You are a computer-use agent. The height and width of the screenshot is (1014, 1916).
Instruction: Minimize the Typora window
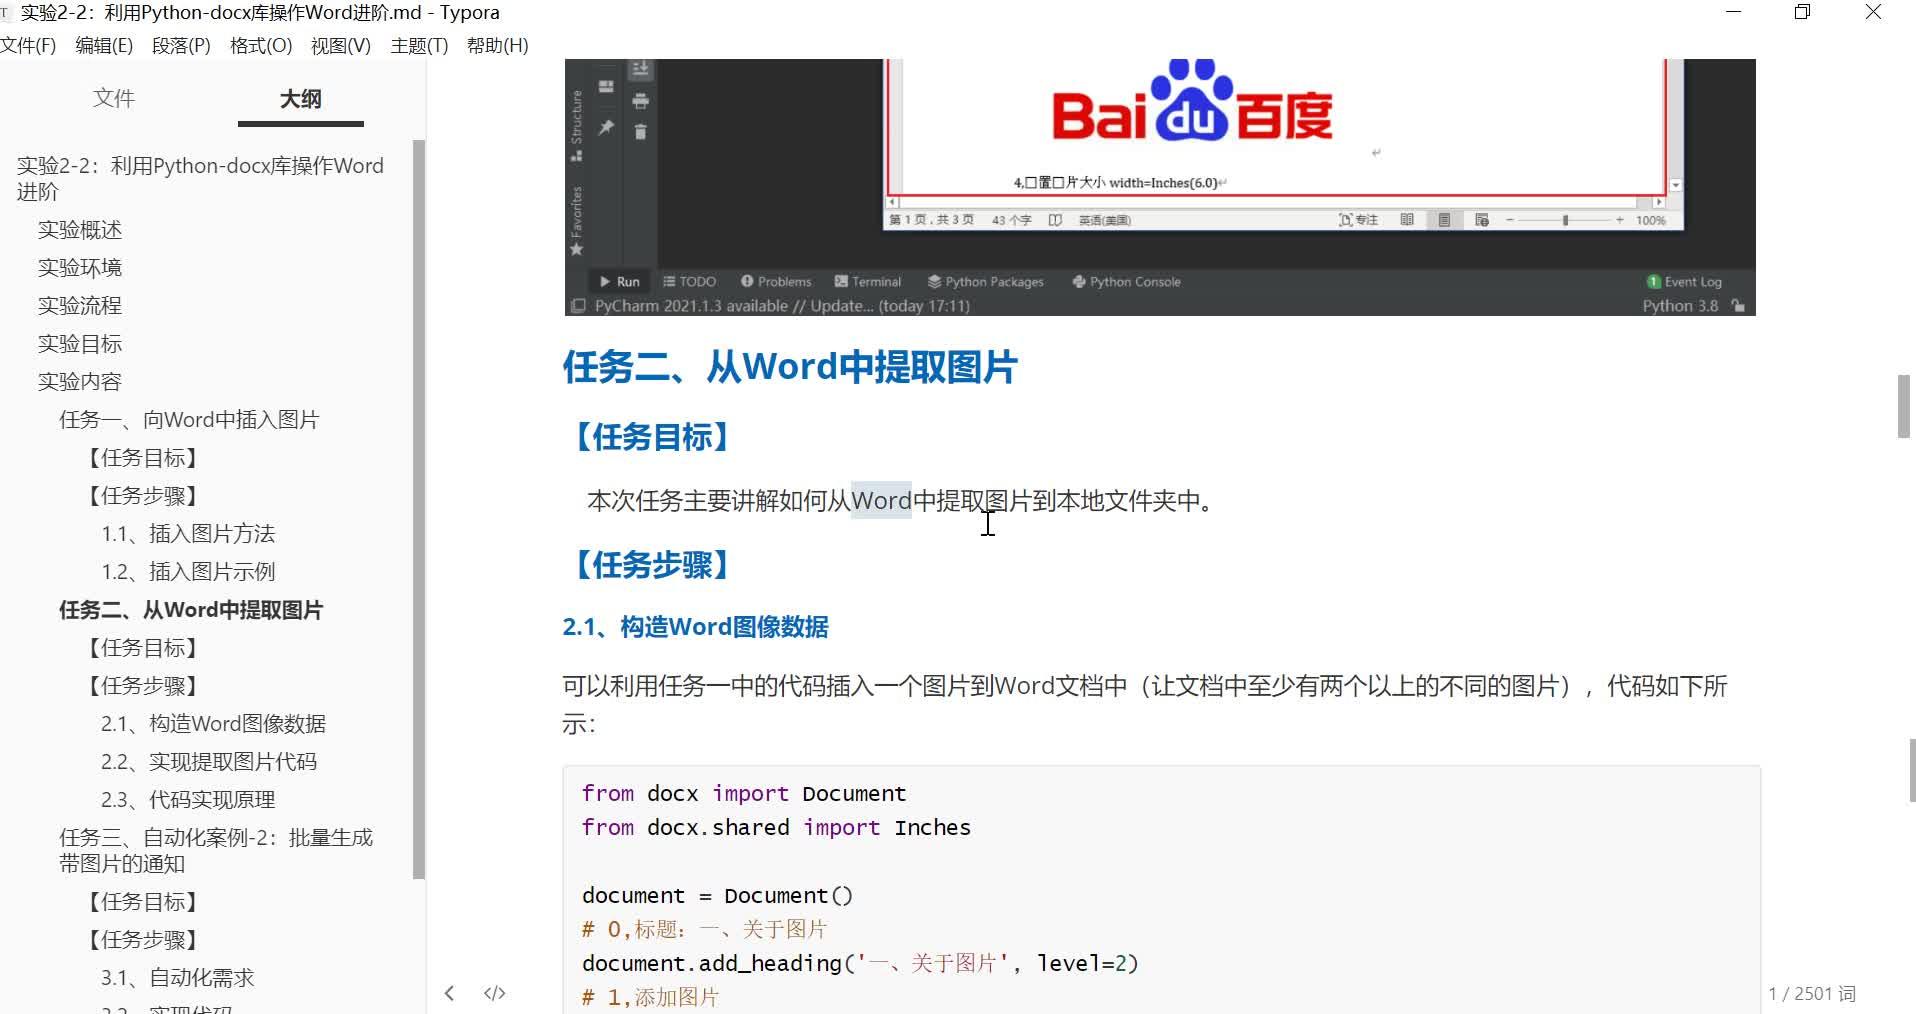coord(1734,12)
